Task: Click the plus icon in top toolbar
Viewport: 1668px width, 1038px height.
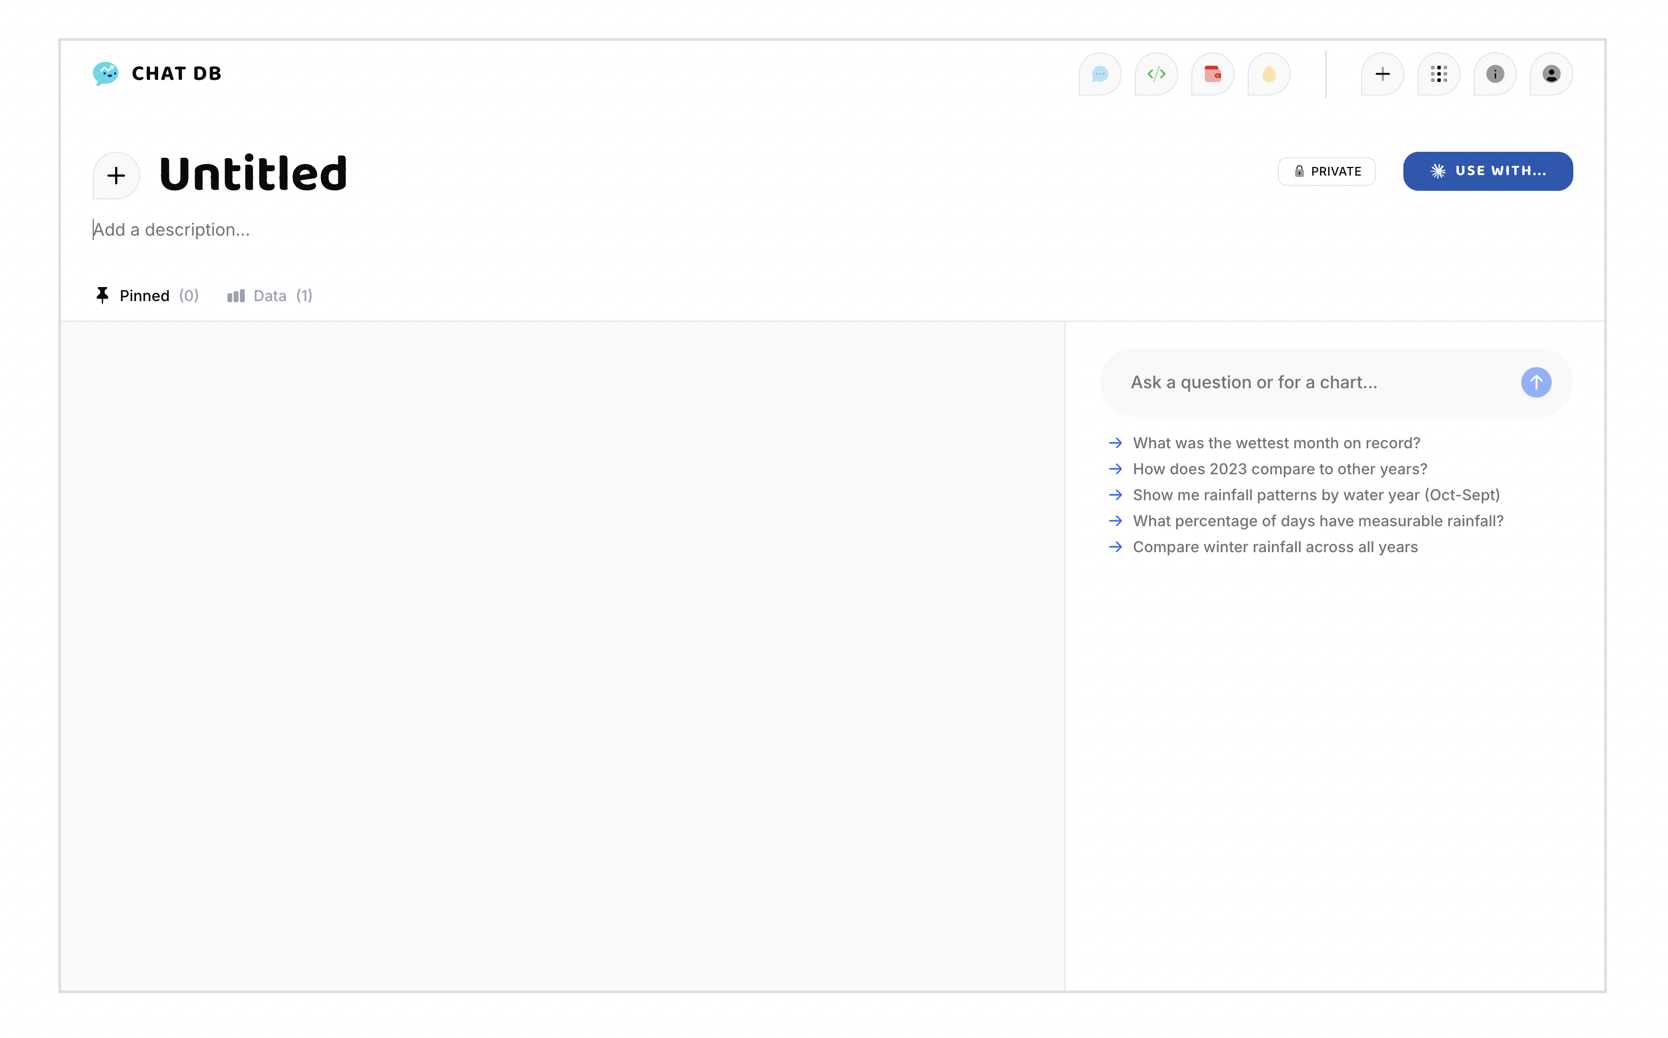Action: [x=1382, y=74]
